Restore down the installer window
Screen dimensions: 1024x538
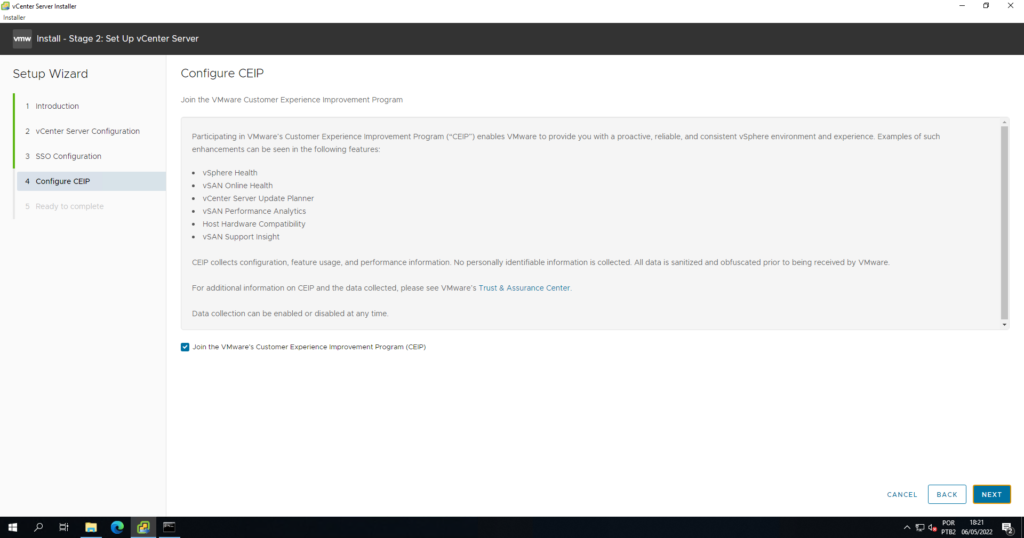coord(986,6)
